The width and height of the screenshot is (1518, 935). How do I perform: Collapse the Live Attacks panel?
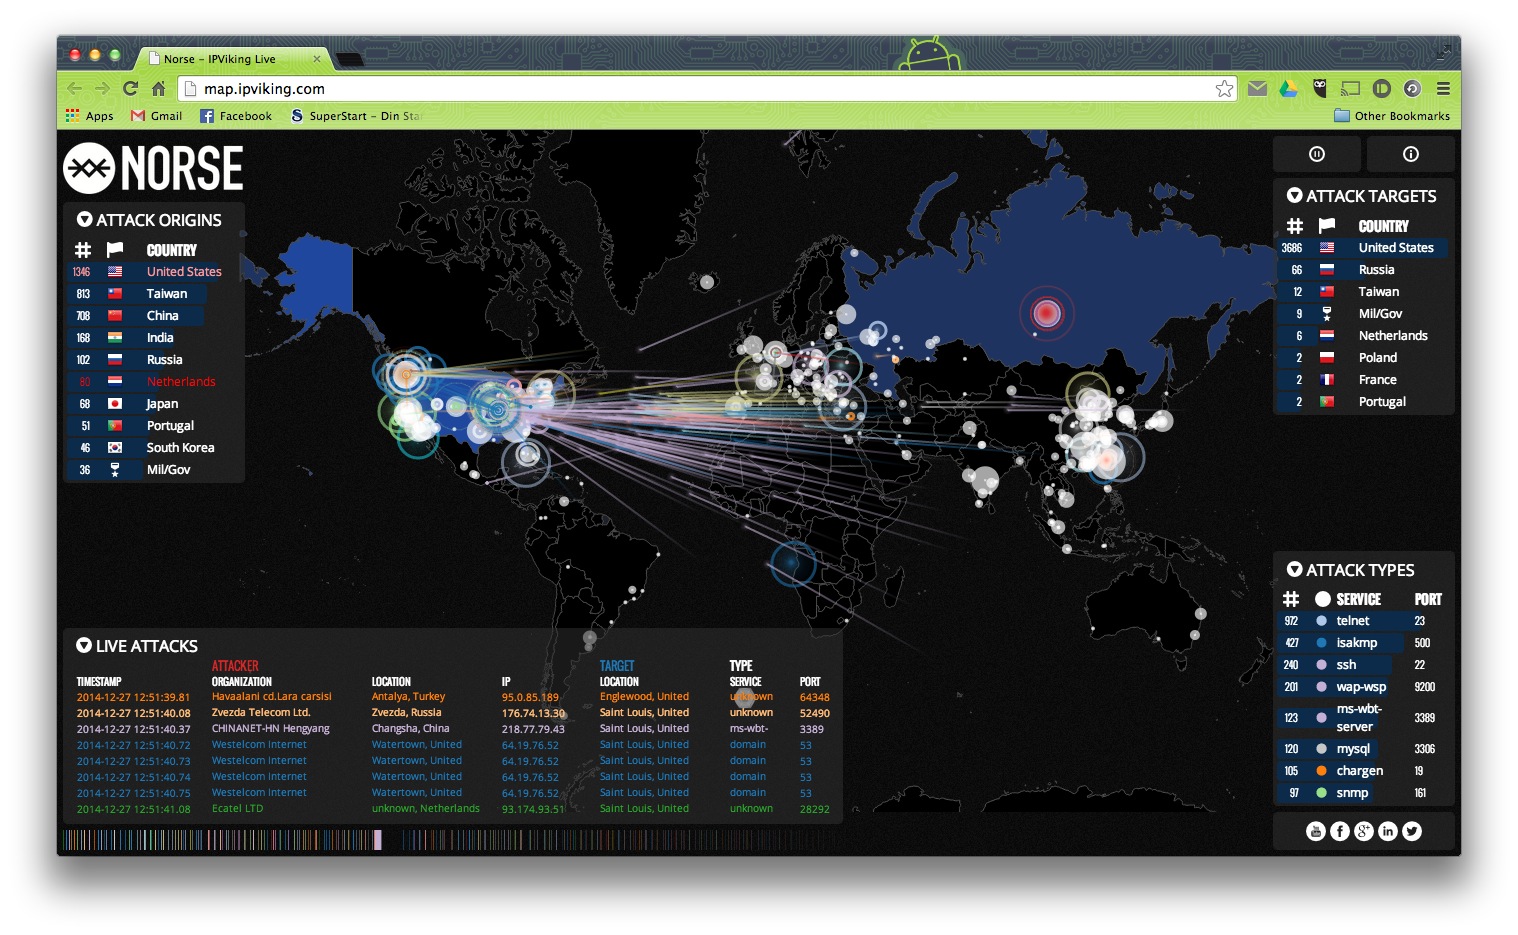(84, 645)
